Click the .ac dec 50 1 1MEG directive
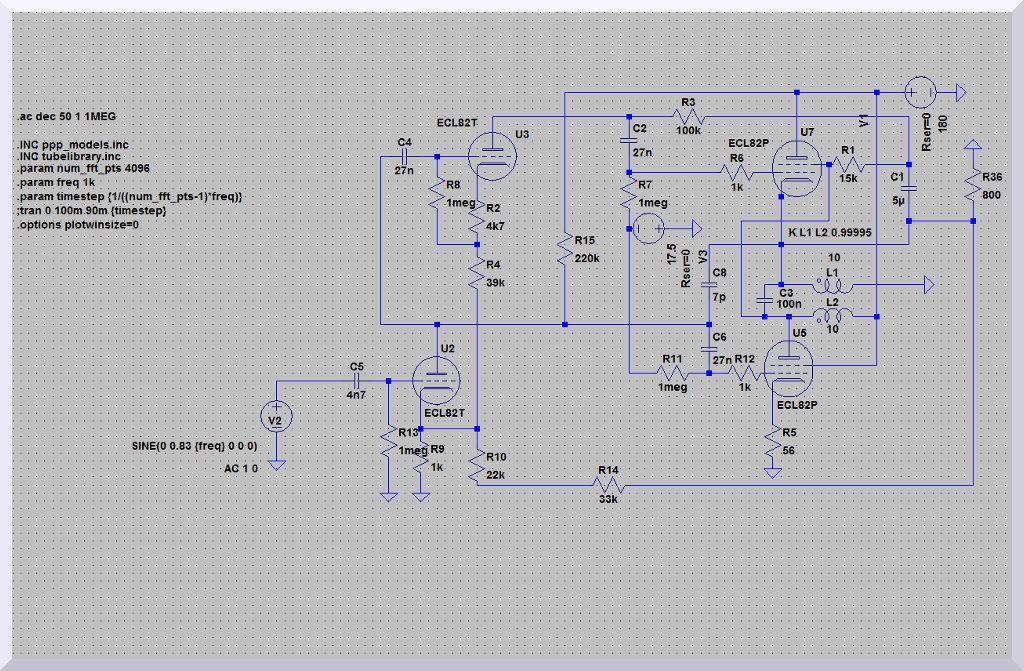 click(x=67, y=117)
